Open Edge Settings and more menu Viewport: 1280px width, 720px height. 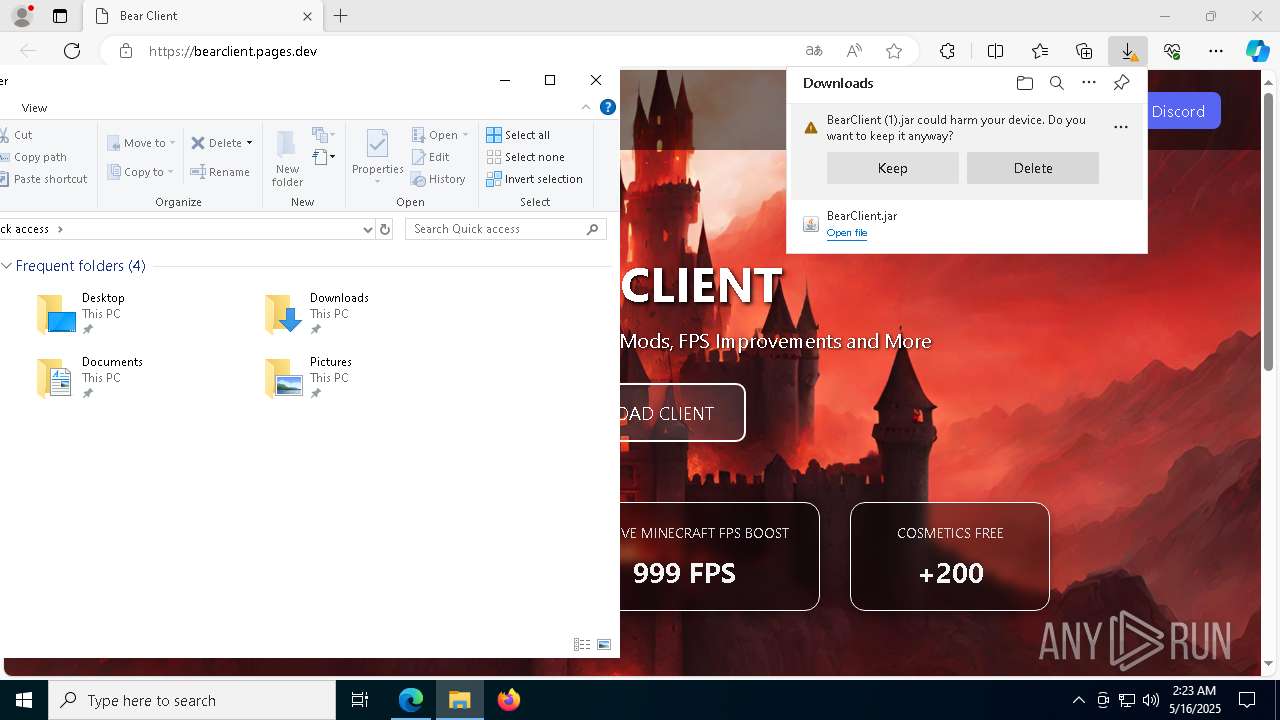tap(1216, 51)
